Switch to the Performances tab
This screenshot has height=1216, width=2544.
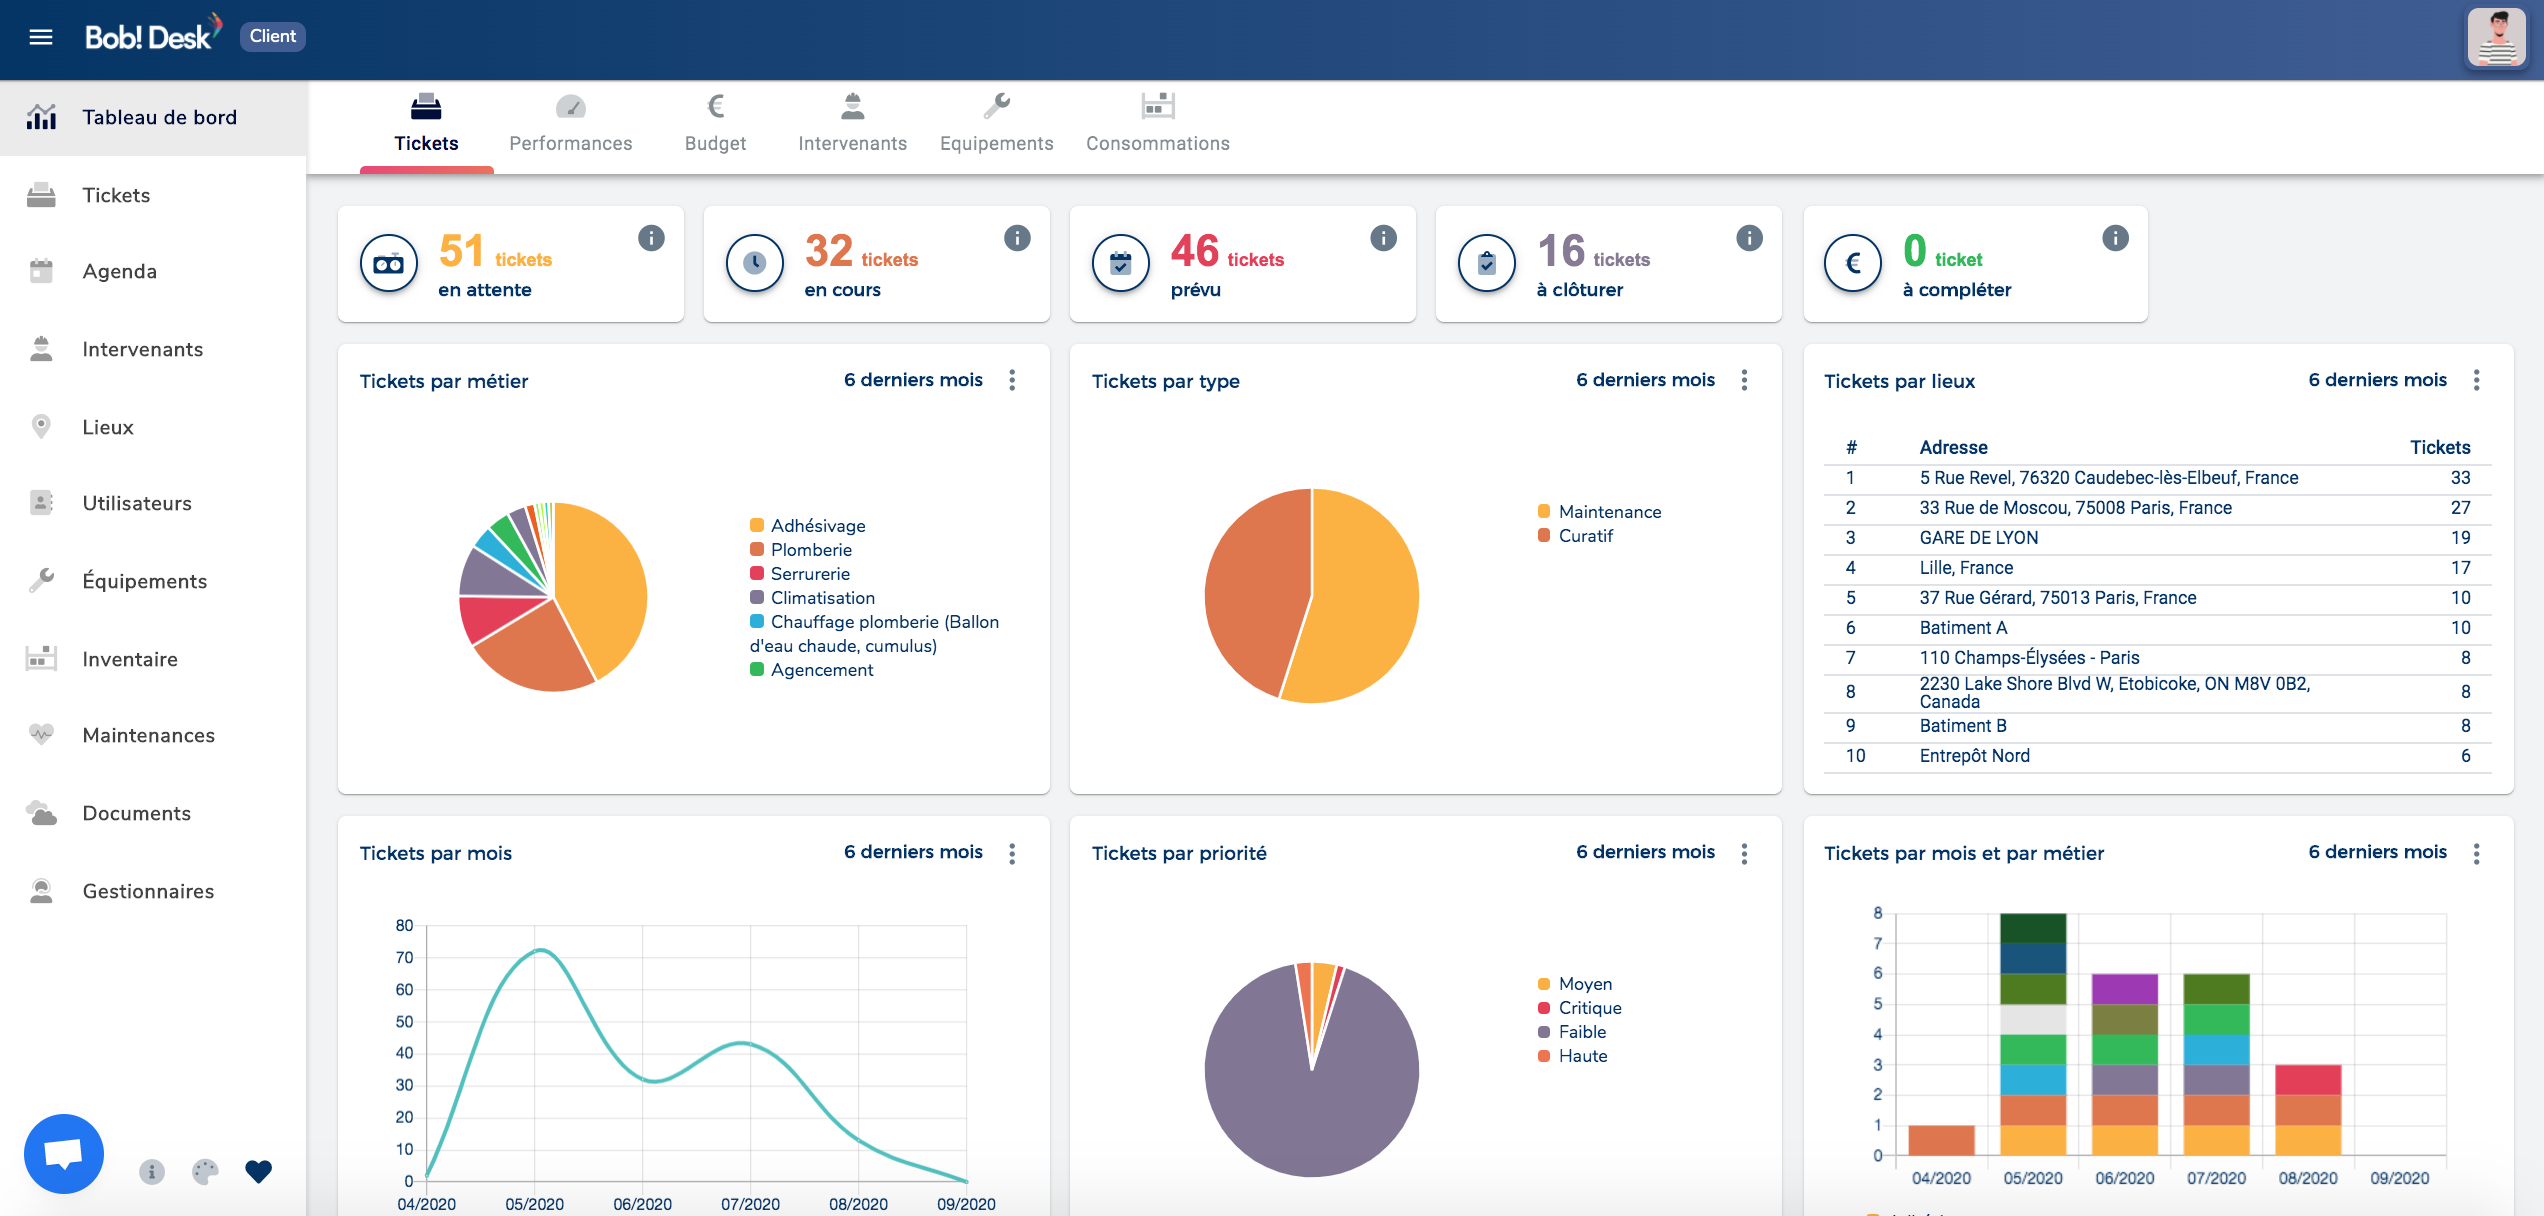click(x=571, y=125)
